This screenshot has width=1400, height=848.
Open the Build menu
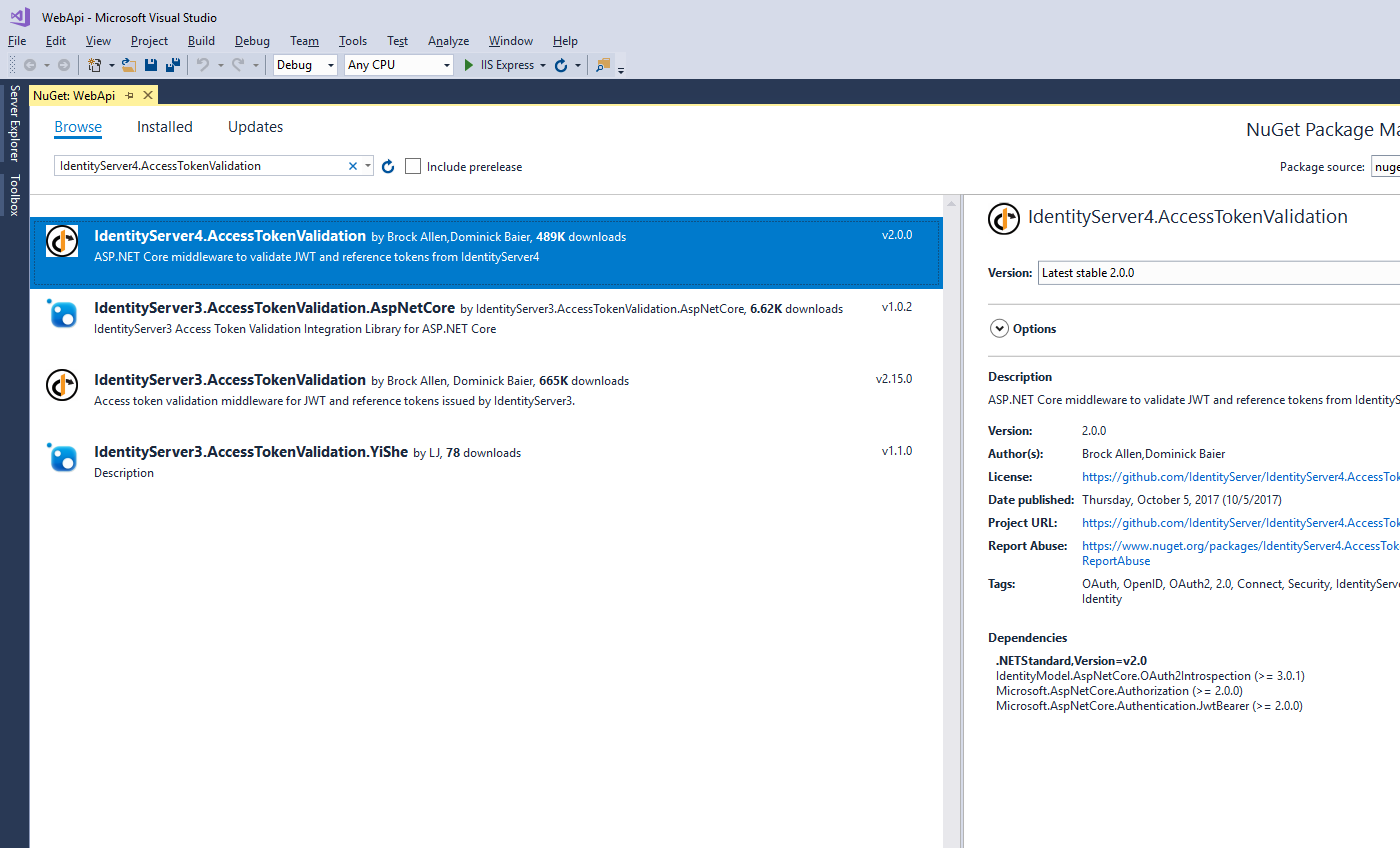click(201, 41)
